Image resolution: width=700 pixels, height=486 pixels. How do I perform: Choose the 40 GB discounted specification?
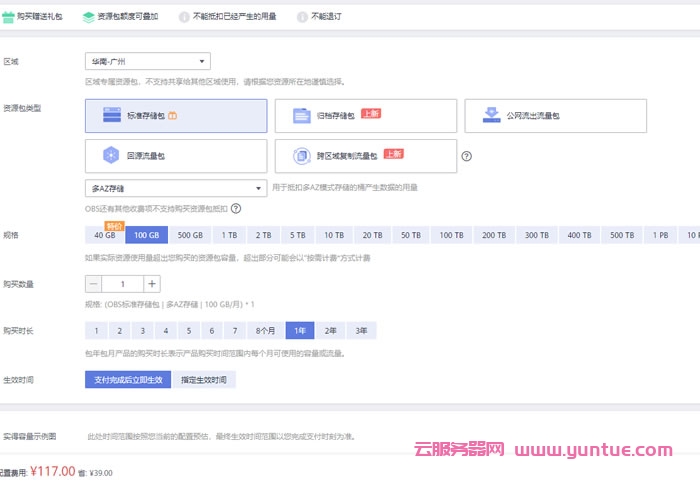coord(105,235)
